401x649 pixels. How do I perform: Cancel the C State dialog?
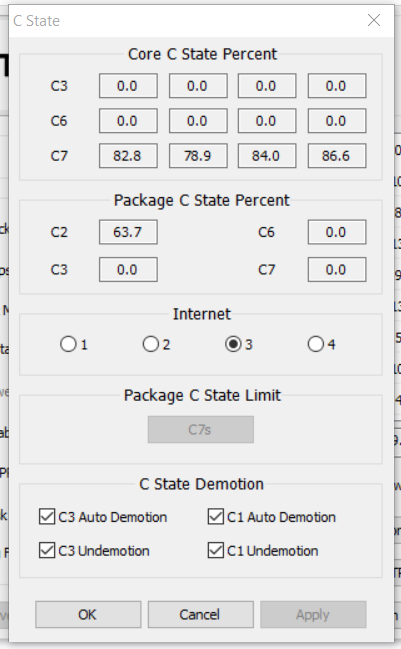point(200,615)
